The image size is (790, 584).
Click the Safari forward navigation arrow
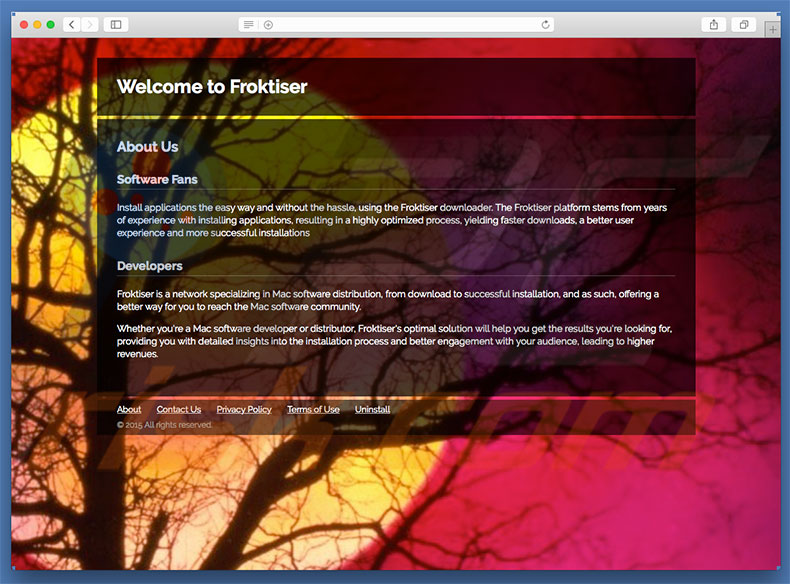click(x=91, y=24)
